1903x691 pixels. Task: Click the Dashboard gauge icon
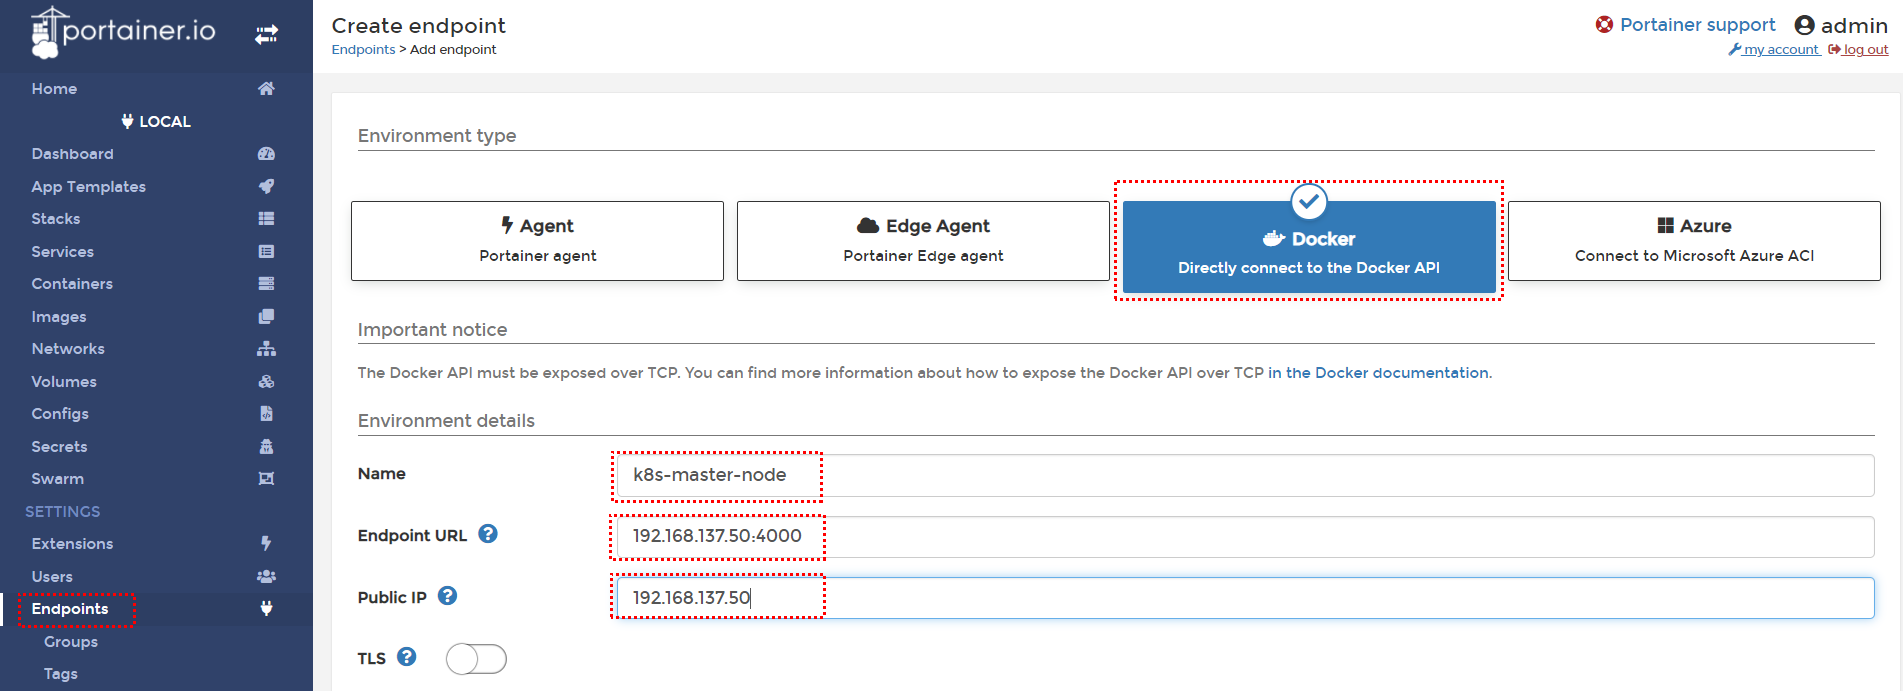click(266, 154)
